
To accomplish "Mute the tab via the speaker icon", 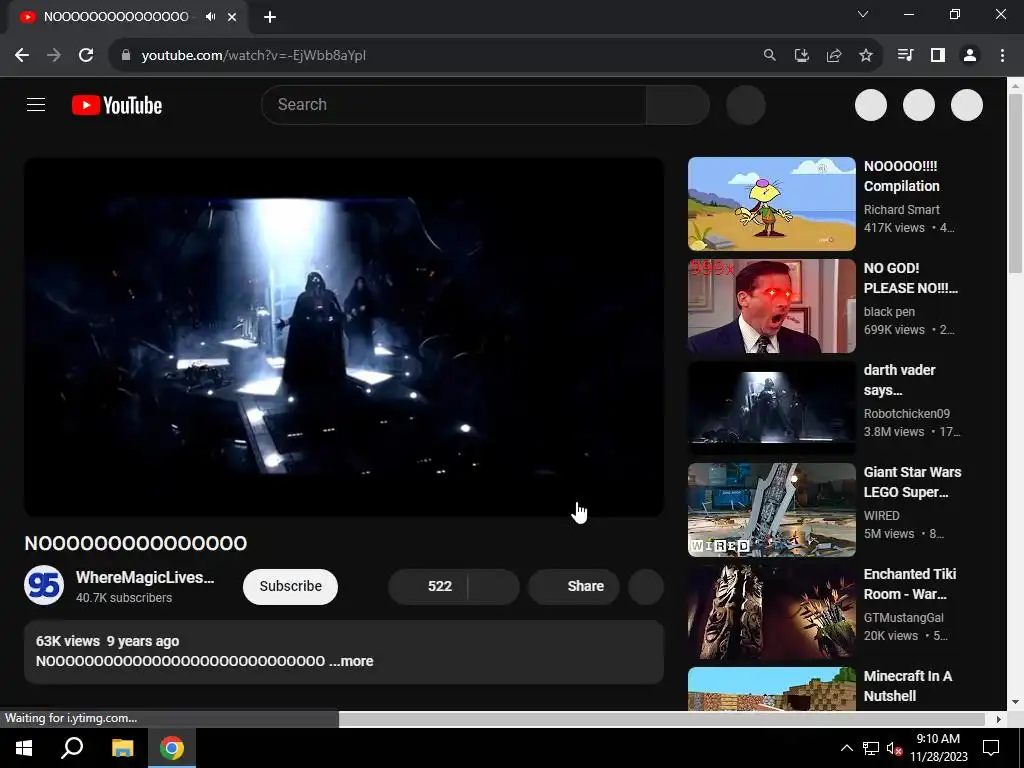I will click(210, 17).
